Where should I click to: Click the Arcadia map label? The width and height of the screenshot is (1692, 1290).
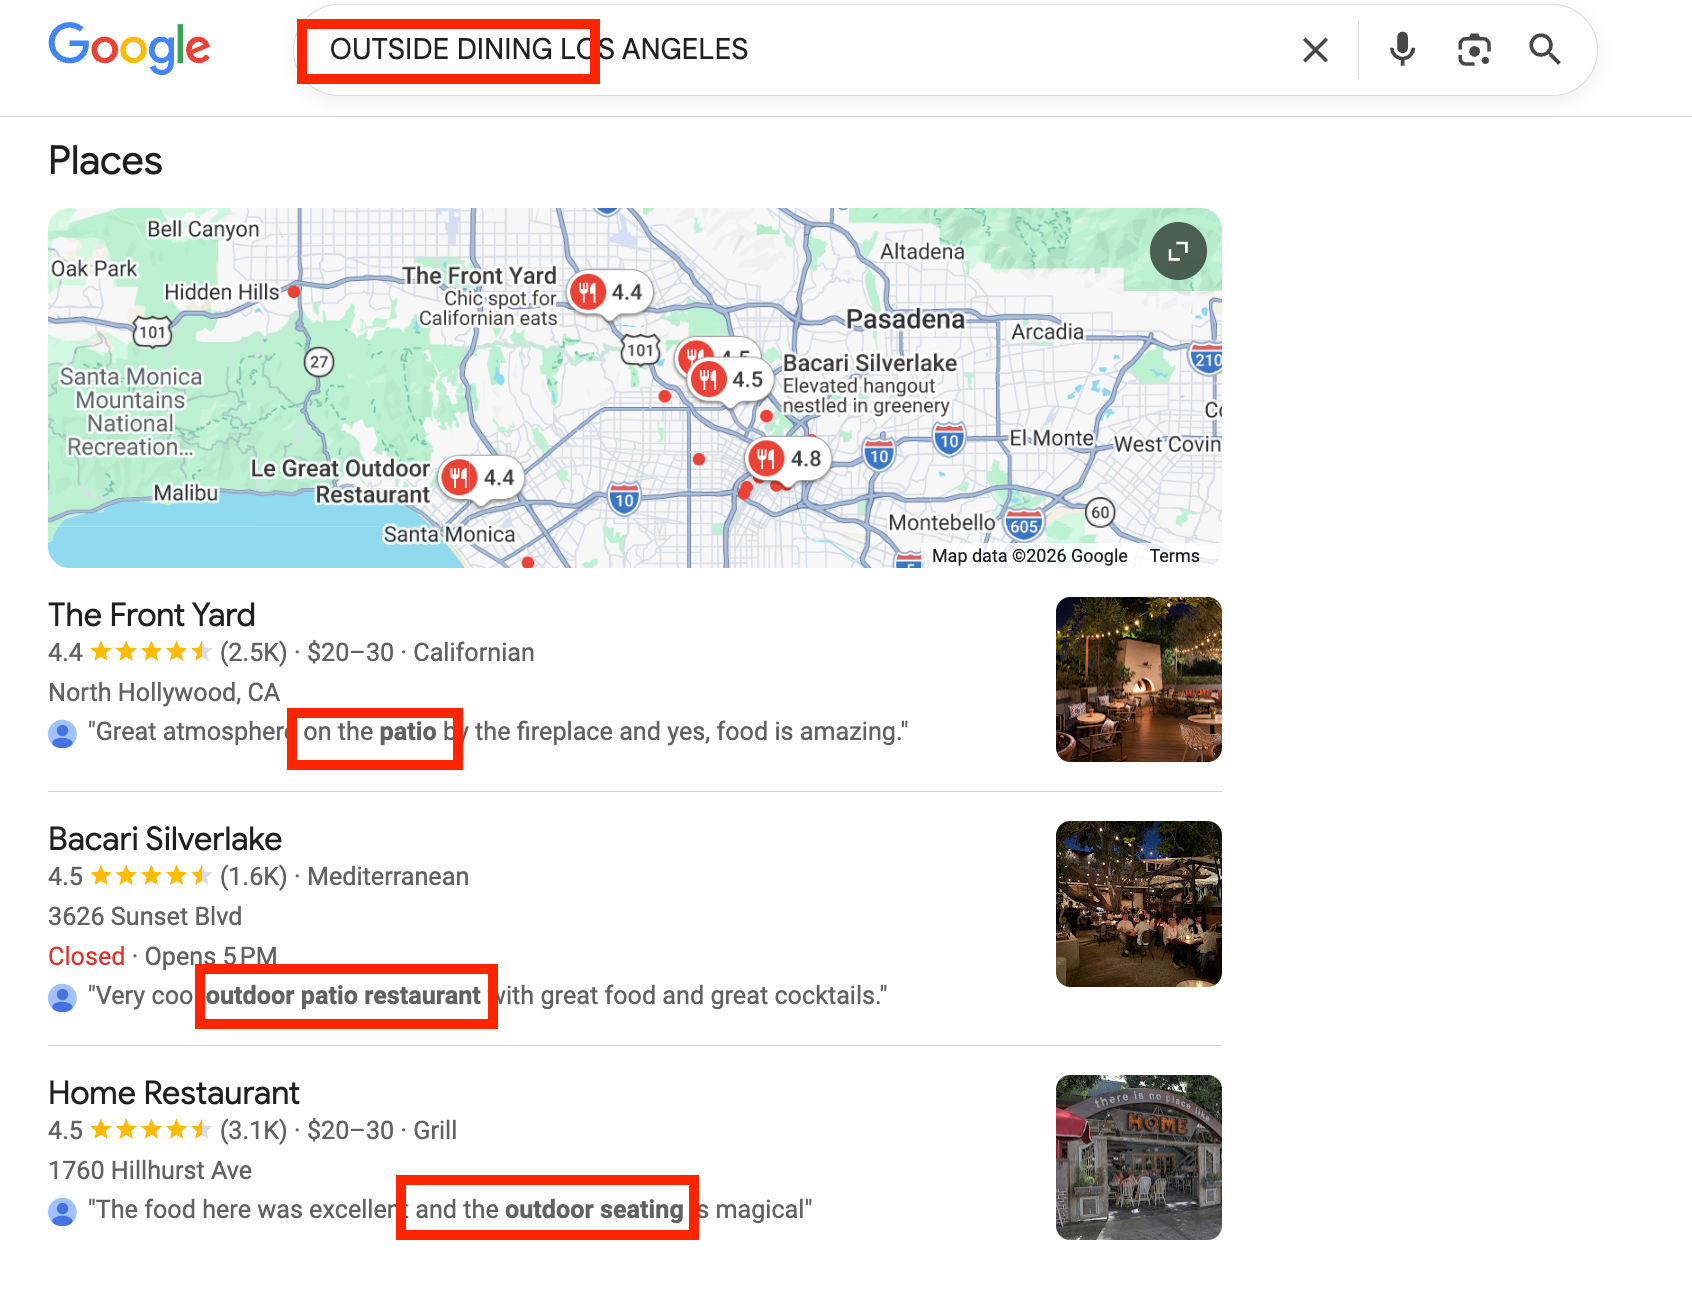1047,332
